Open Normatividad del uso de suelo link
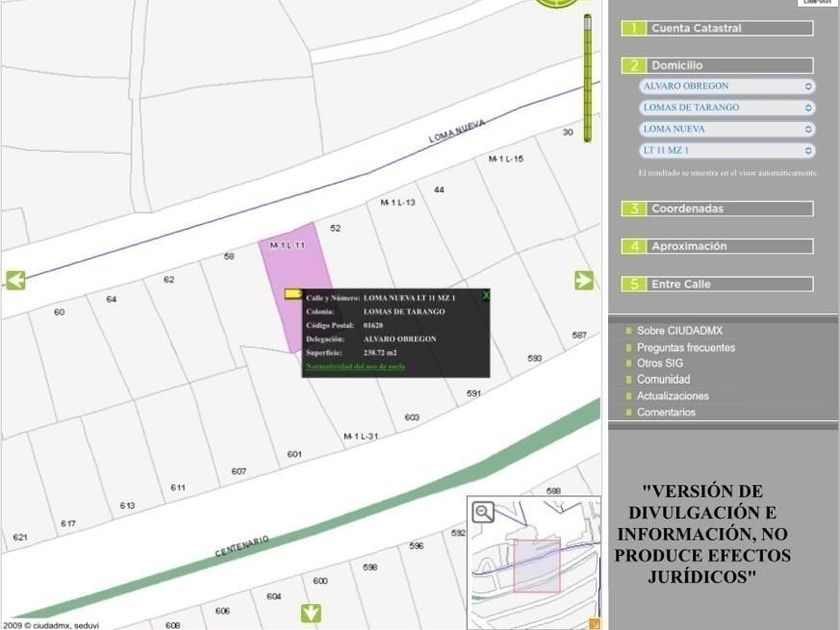Image resolution: width=840 pixels, height=630 pixels. click(355, 367)
